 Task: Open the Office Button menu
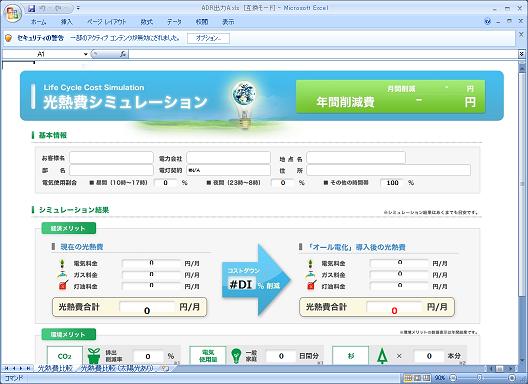click(x=13, y=13)
